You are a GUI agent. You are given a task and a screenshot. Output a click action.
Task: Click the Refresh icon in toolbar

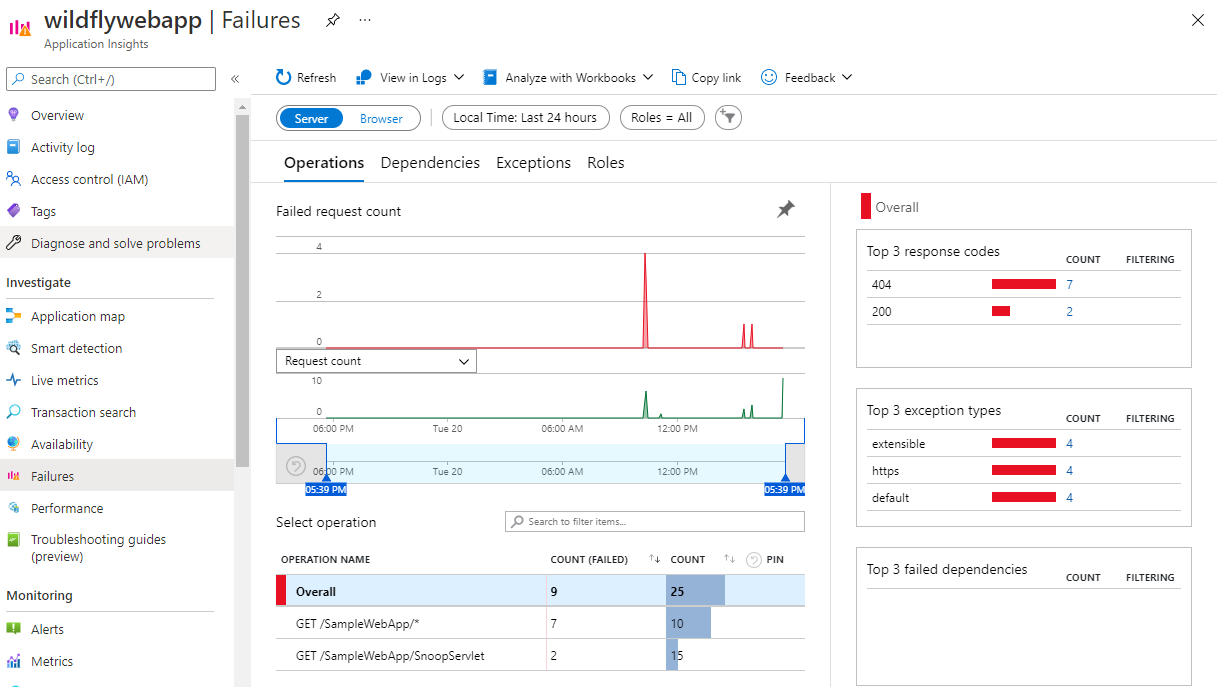(x=284, y=77)
